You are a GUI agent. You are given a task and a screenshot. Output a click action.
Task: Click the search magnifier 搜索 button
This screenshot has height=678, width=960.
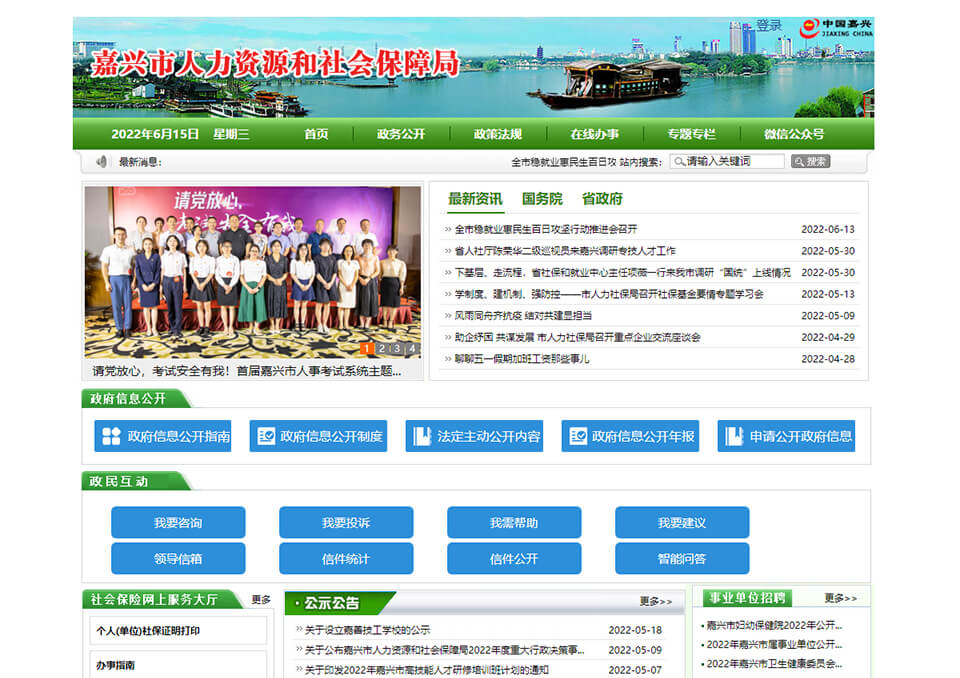pyautogui.click(x=810, y=161)
